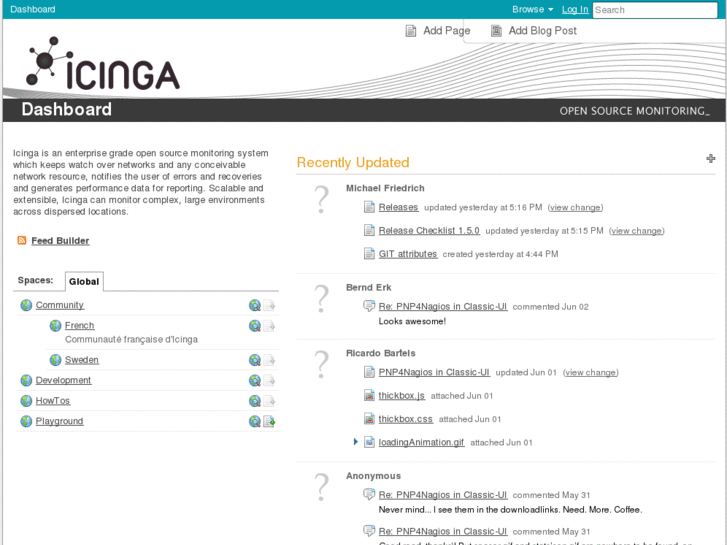The width and height of the screenshot is (727, 545).
Task: Click the add page icon in Playground row
Action: tap(269, 421)
